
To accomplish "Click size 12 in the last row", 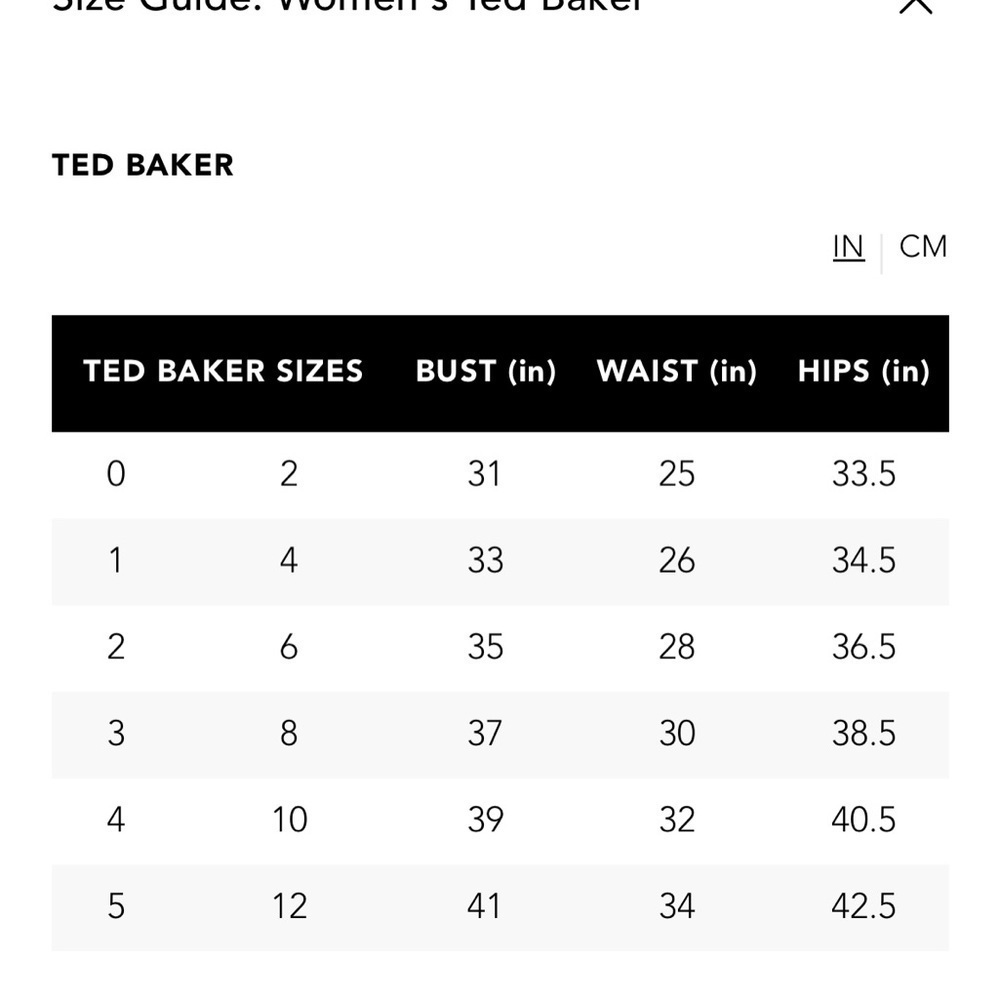I will (x=289, y=907).
